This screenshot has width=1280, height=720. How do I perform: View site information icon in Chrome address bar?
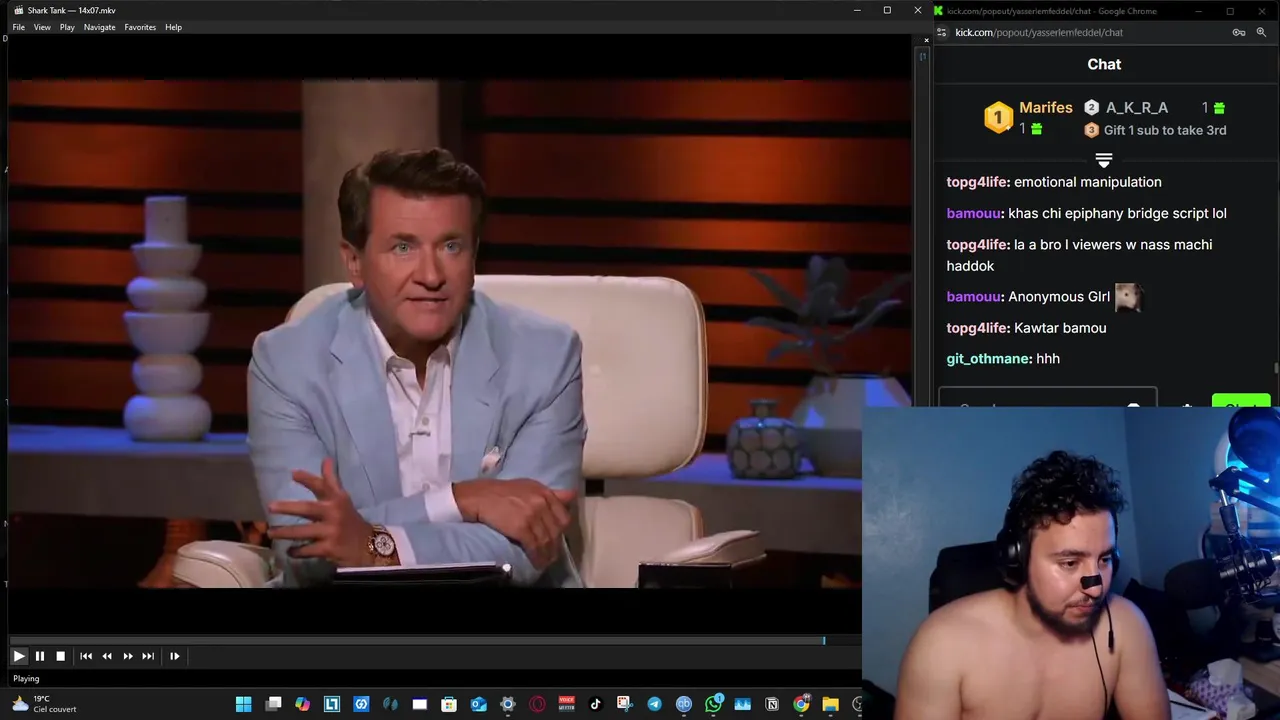point(941,32)
